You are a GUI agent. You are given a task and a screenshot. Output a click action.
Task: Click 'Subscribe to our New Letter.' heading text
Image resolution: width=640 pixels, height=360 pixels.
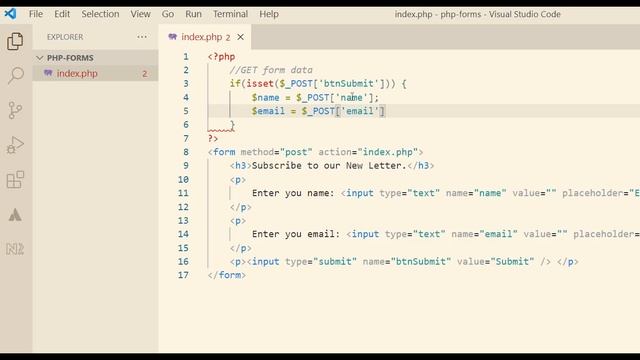[x=329, y=166]
